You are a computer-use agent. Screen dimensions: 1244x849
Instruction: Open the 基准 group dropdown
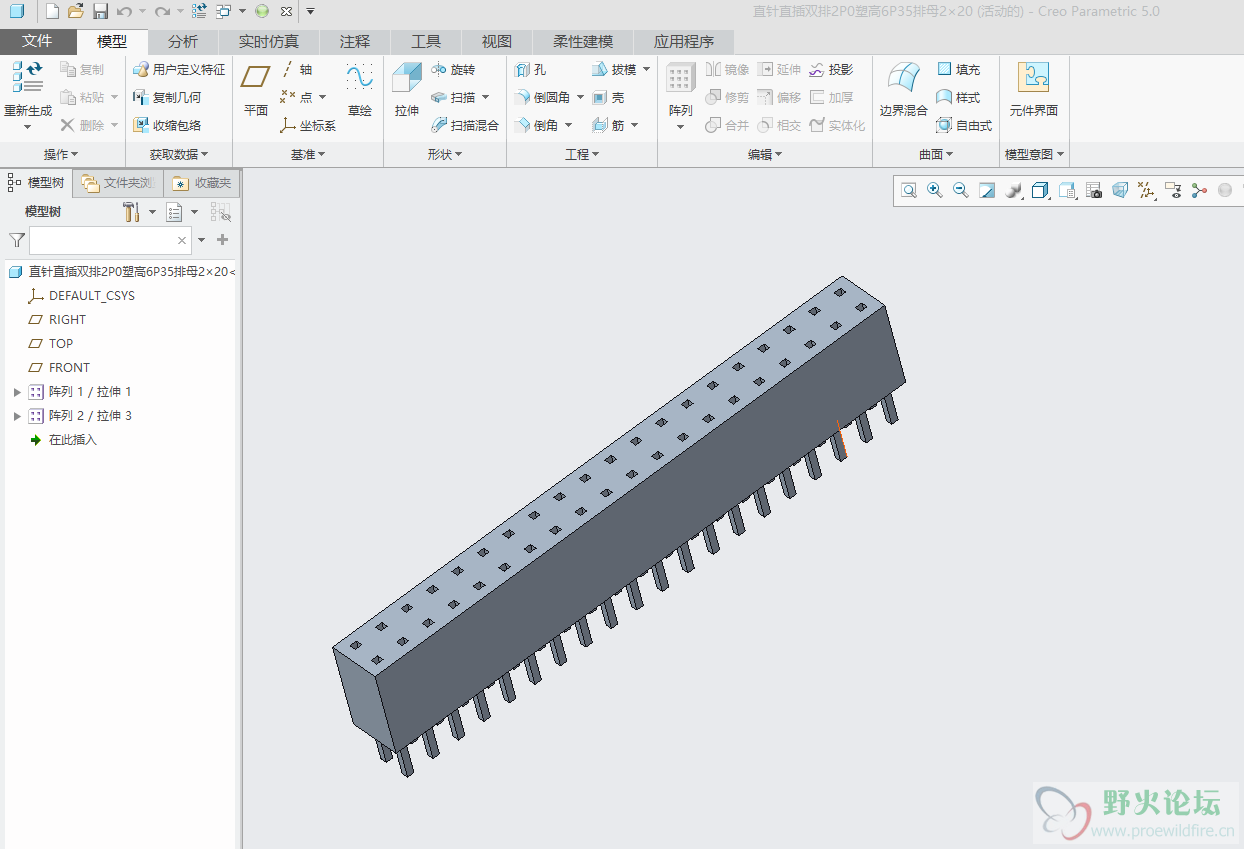pyautogui.click(x=308, y=155)
